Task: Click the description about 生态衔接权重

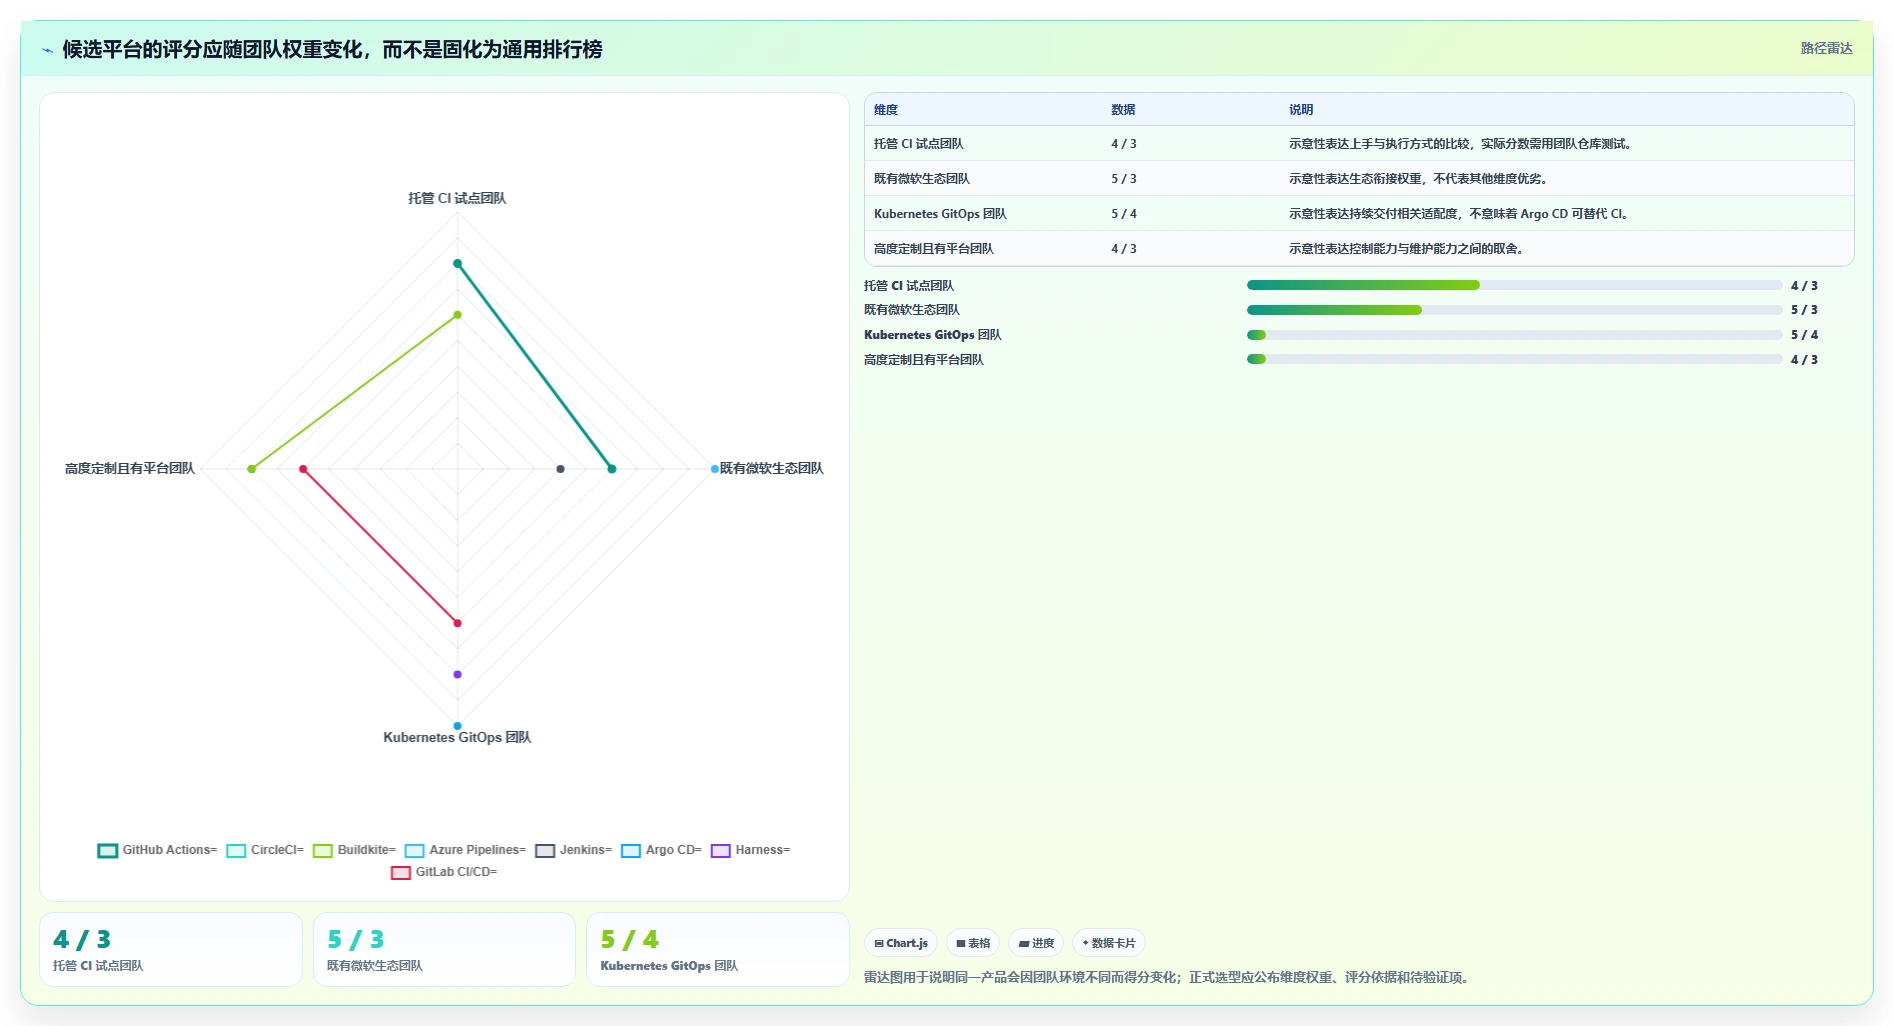Action: click(1418, 179)
